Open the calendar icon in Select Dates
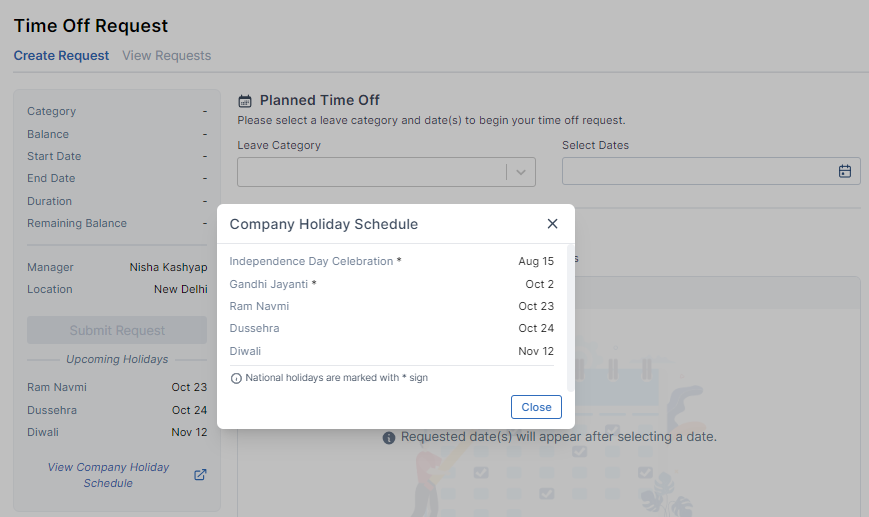 pyautogui.click(x=845, y=171)
